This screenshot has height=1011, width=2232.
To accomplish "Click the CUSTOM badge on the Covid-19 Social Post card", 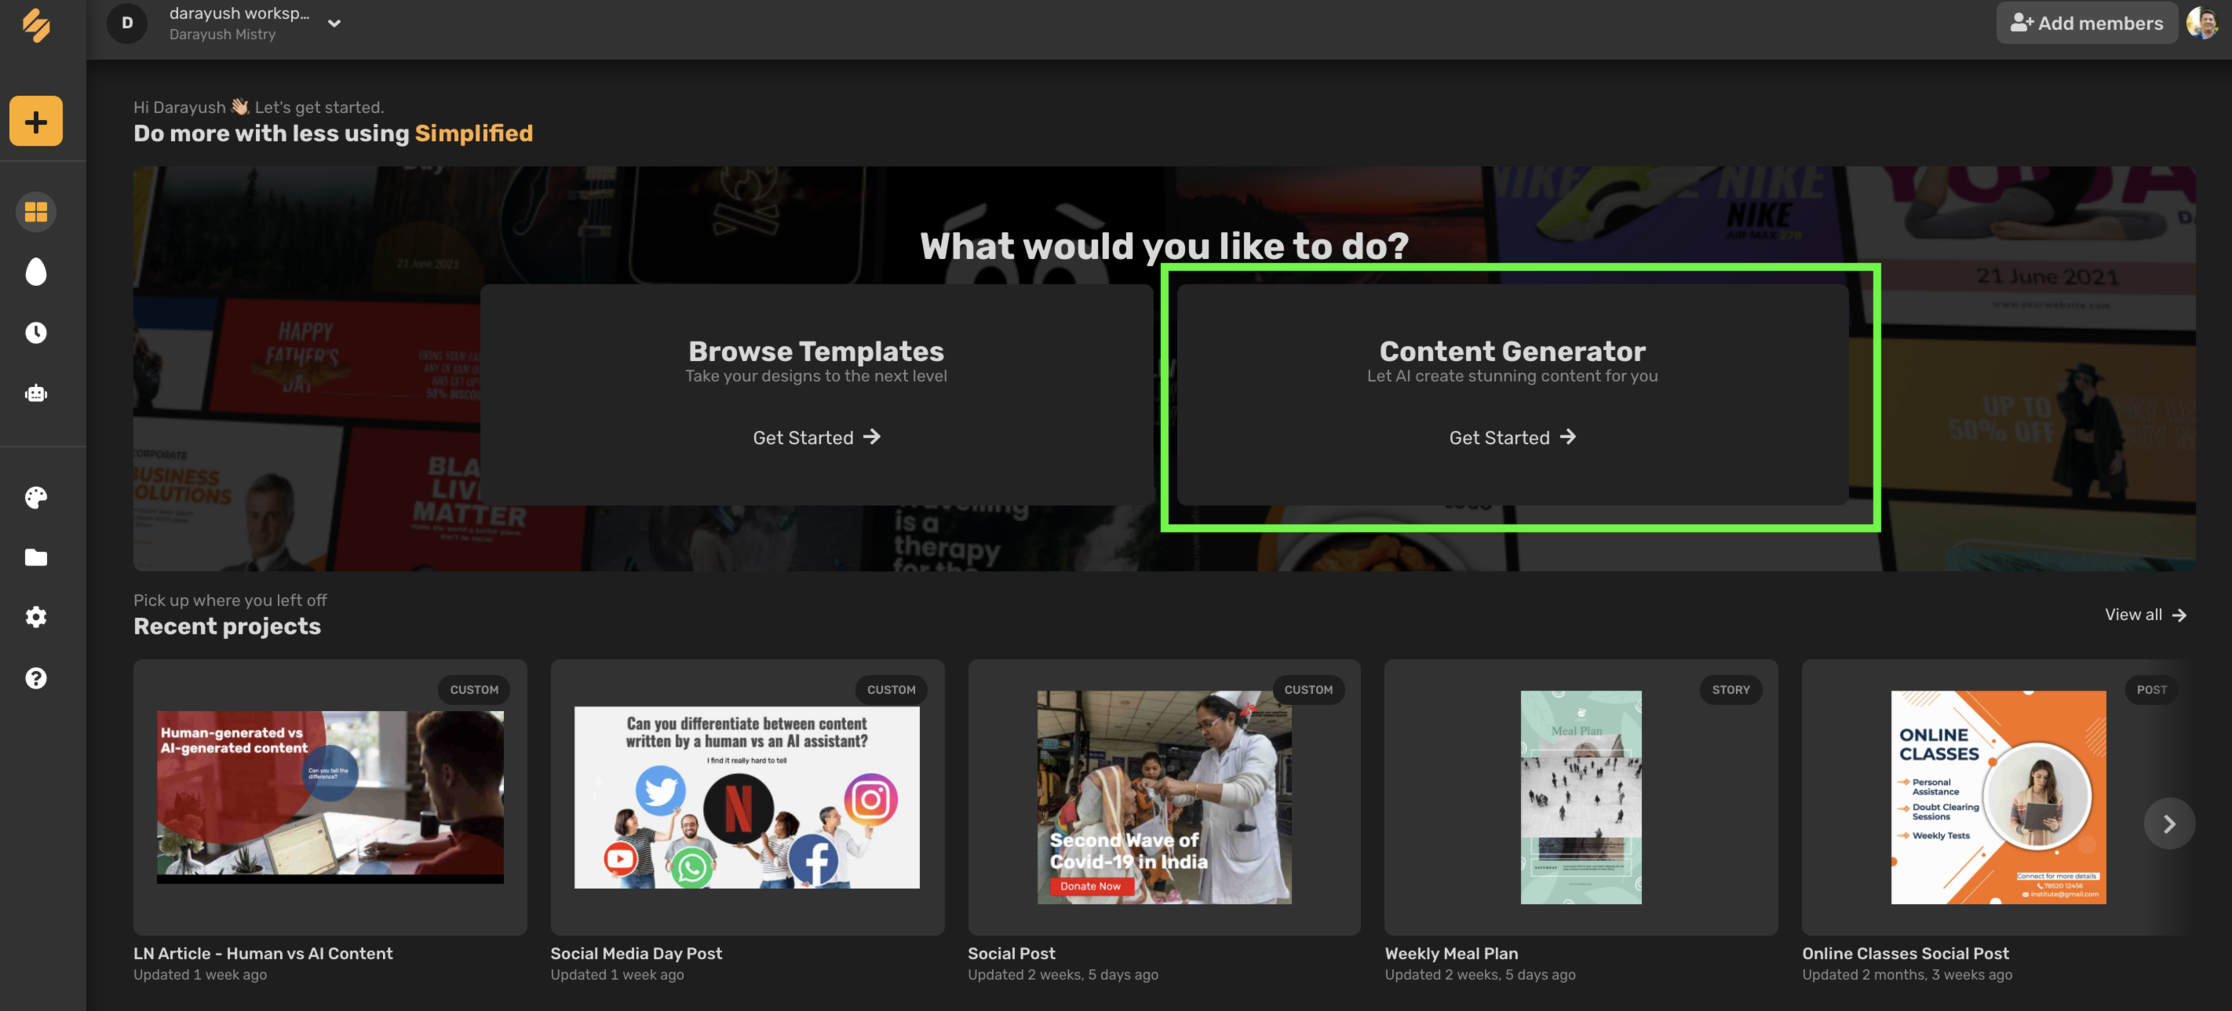I will 1308,690.
